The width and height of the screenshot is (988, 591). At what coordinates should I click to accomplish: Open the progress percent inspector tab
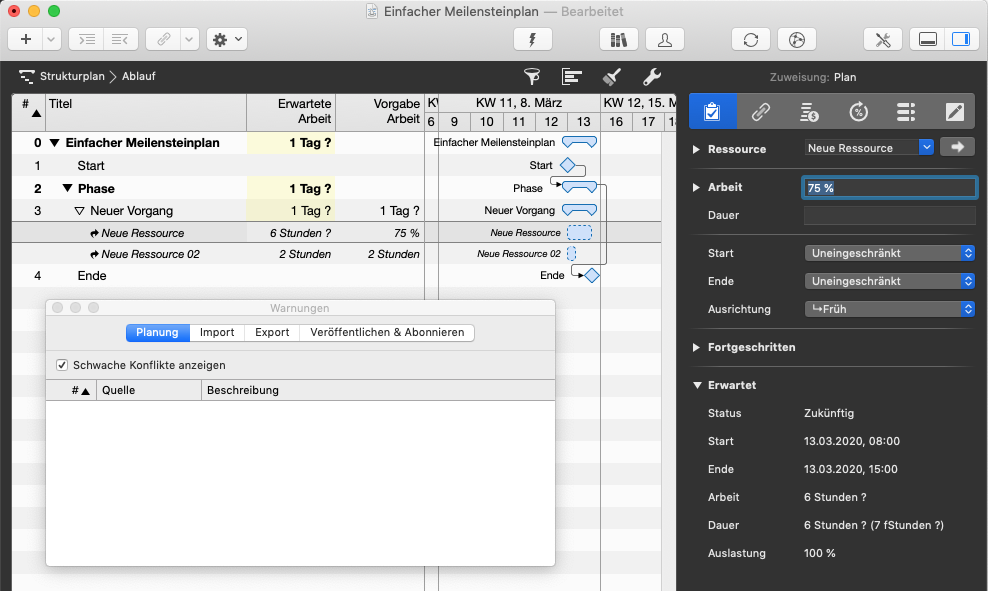[x=858, y=111]
